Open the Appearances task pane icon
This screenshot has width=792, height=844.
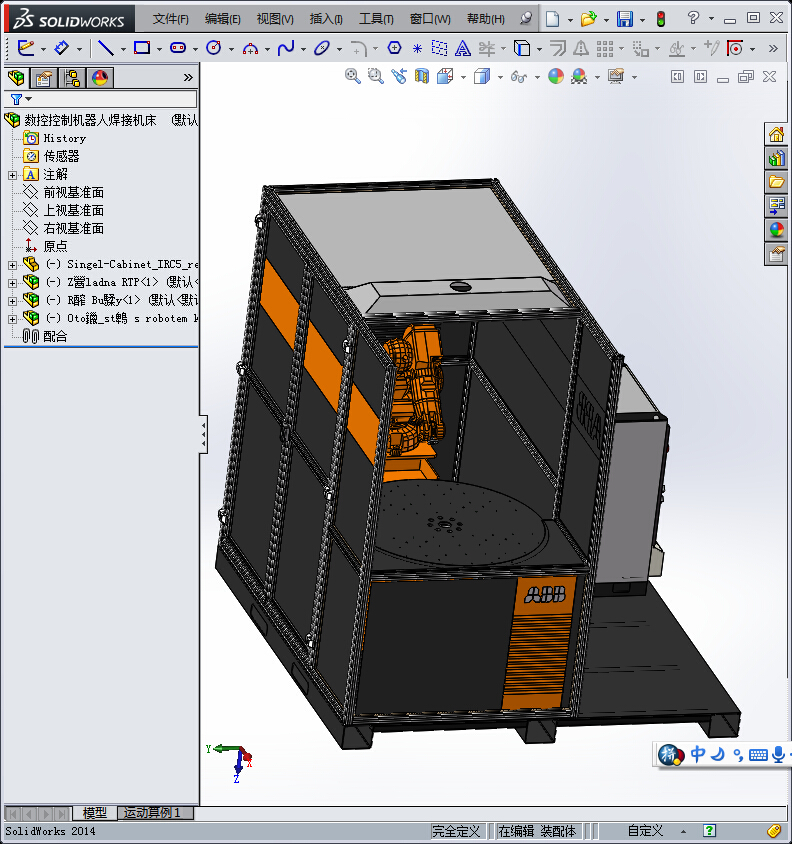click(x=776, y=230)
